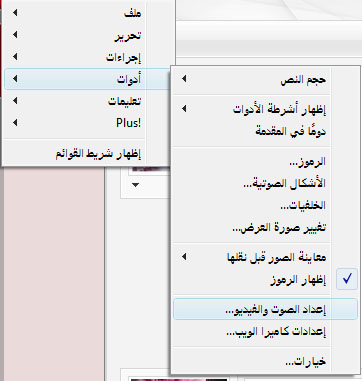Open the الرموز... dialog
Image resolution: width=362 pixels, height=381 pixels.
tap(266, 162)
